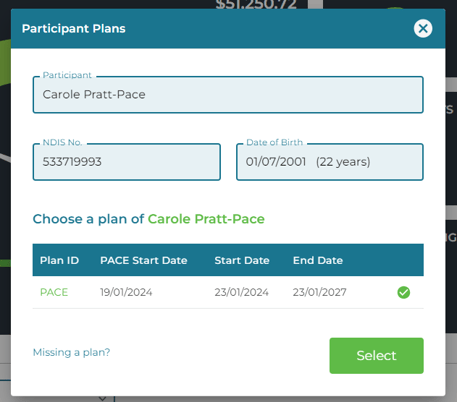457x402 pixels.
Task: Click the NDIS No. field showing 533719993
Action: click(127, 162)
